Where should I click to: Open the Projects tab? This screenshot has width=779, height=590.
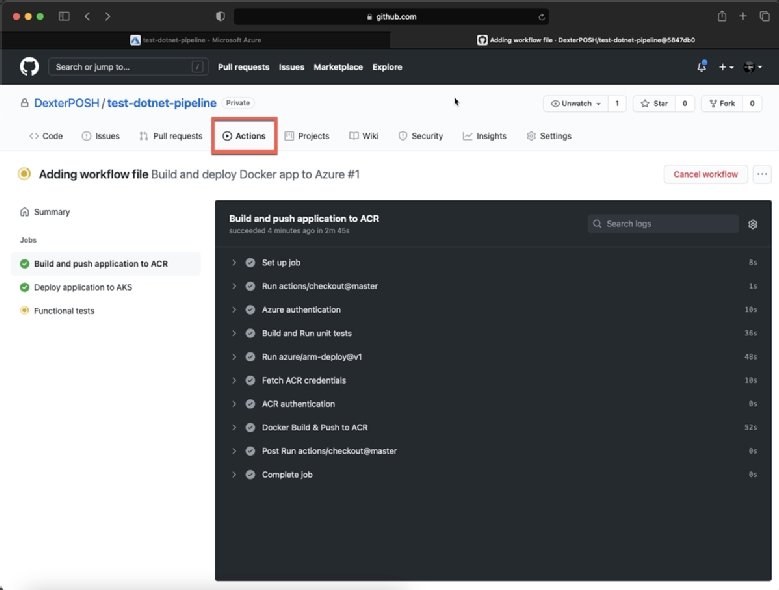(307, 136)
